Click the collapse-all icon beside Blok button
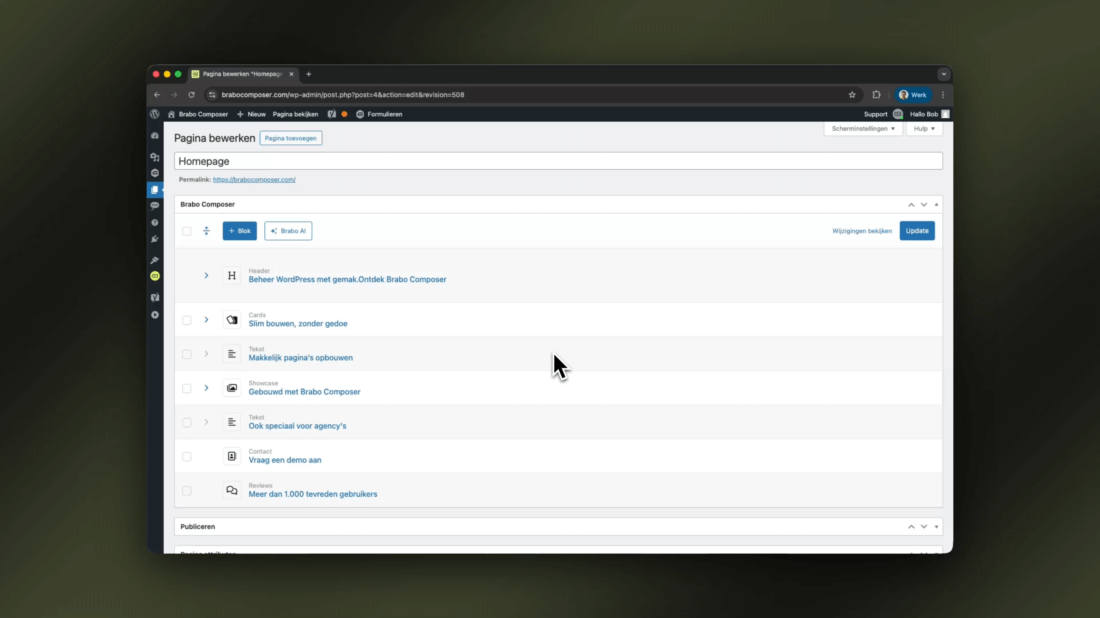Screen dimensions: 1100x618 (207, 231)
